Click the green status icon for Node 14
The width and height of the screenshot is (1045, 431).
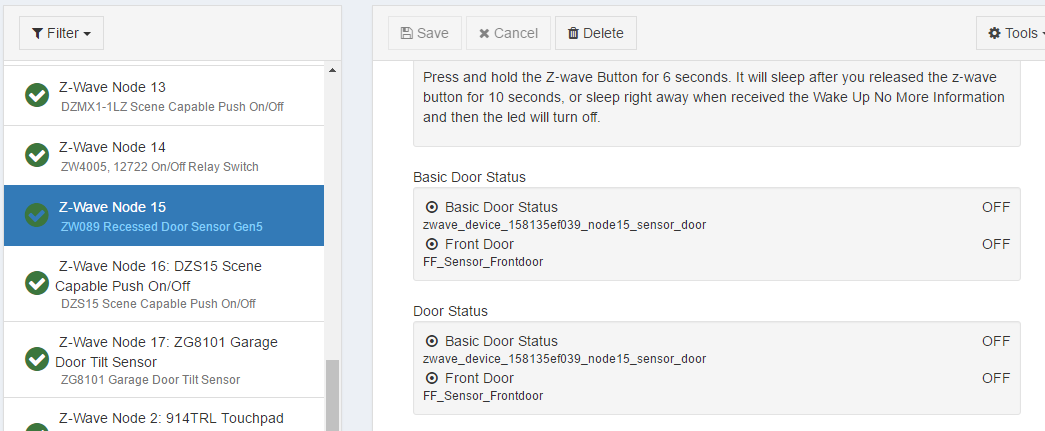click(37, 155)
